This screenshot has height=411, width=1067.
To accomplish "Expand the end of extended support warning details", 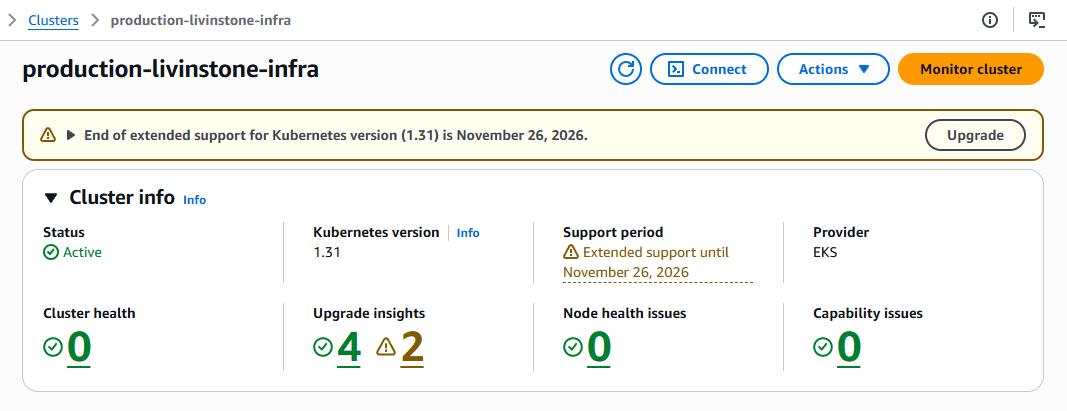I will (71, 135).
